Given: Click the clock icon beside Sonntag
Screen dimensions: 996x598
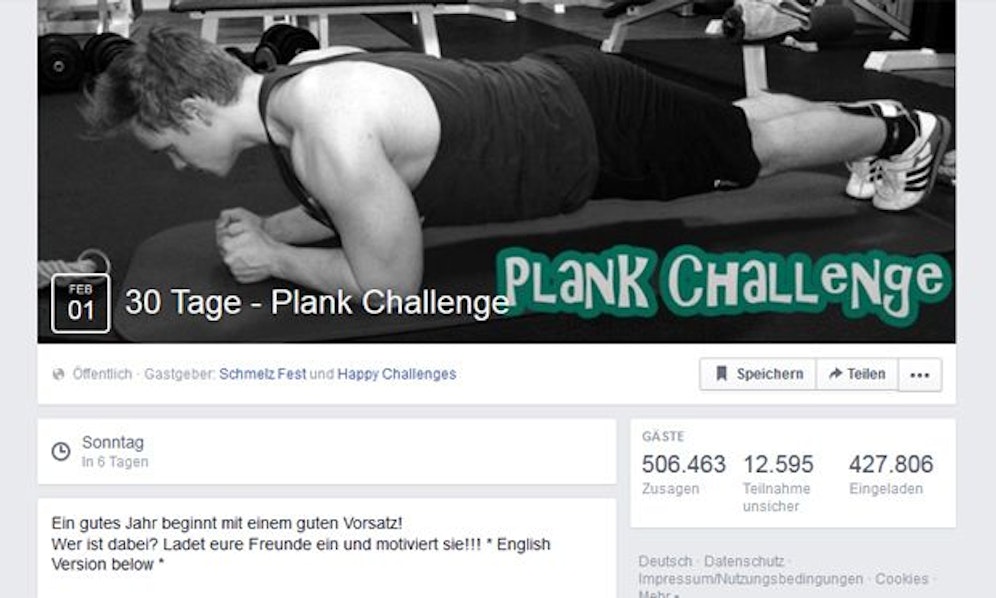Looking at the screenshot, I should pos(61,452).
